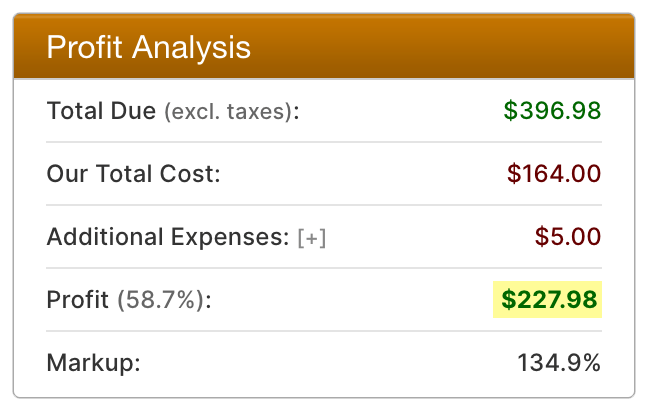Click the Profit row label

click(x=78, y=299)
